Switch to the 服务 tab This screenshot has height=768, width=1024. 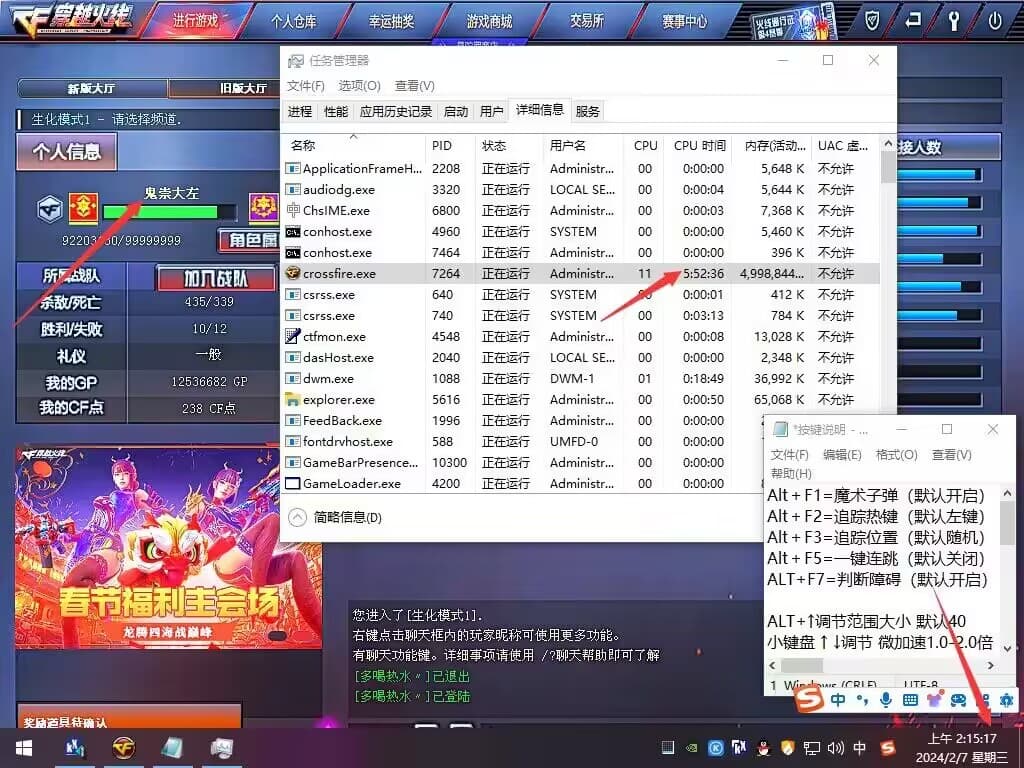click(587, 112)
